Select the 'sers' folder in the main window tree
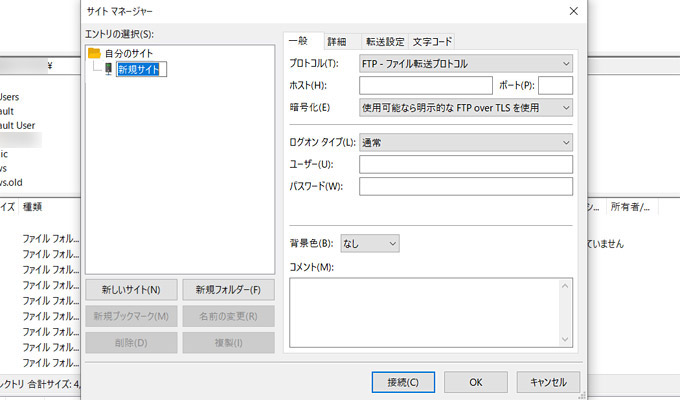Image resolution: width=680 pixels, height=400 pixels. coord(10,97)
